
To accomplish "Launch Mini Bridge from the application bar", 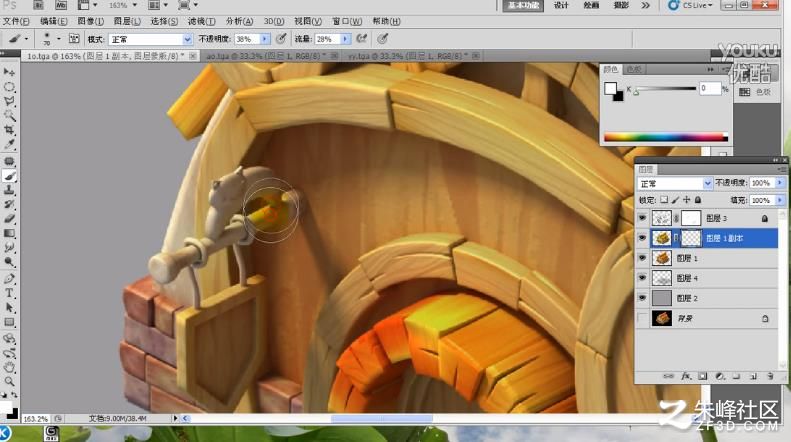I will click(61, 5).
